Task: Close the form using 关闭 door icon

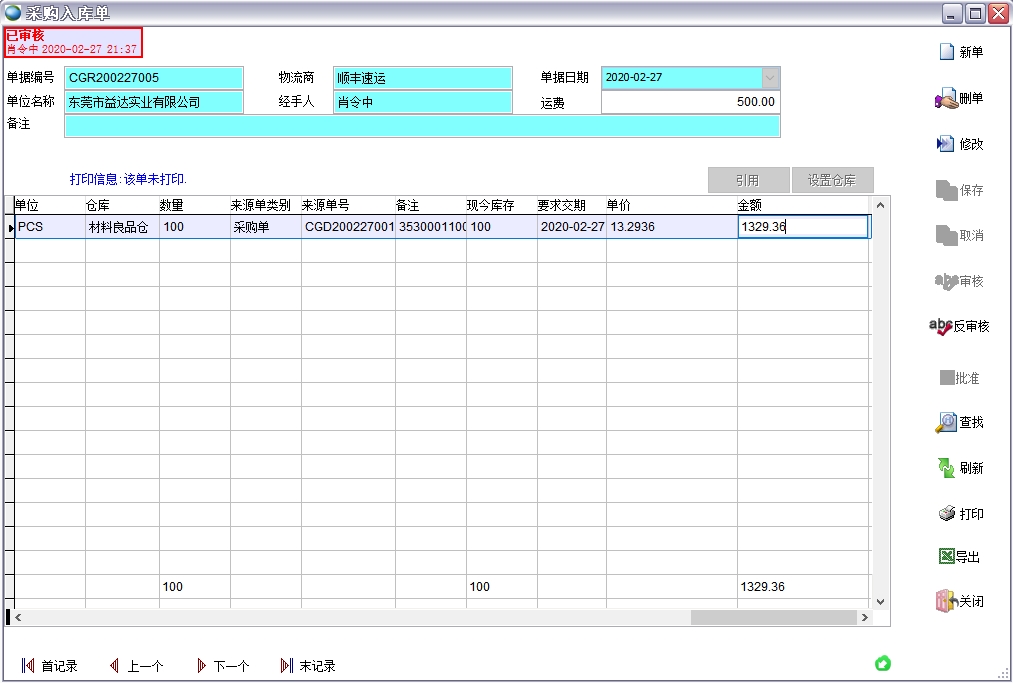Action: coord(946,601)
